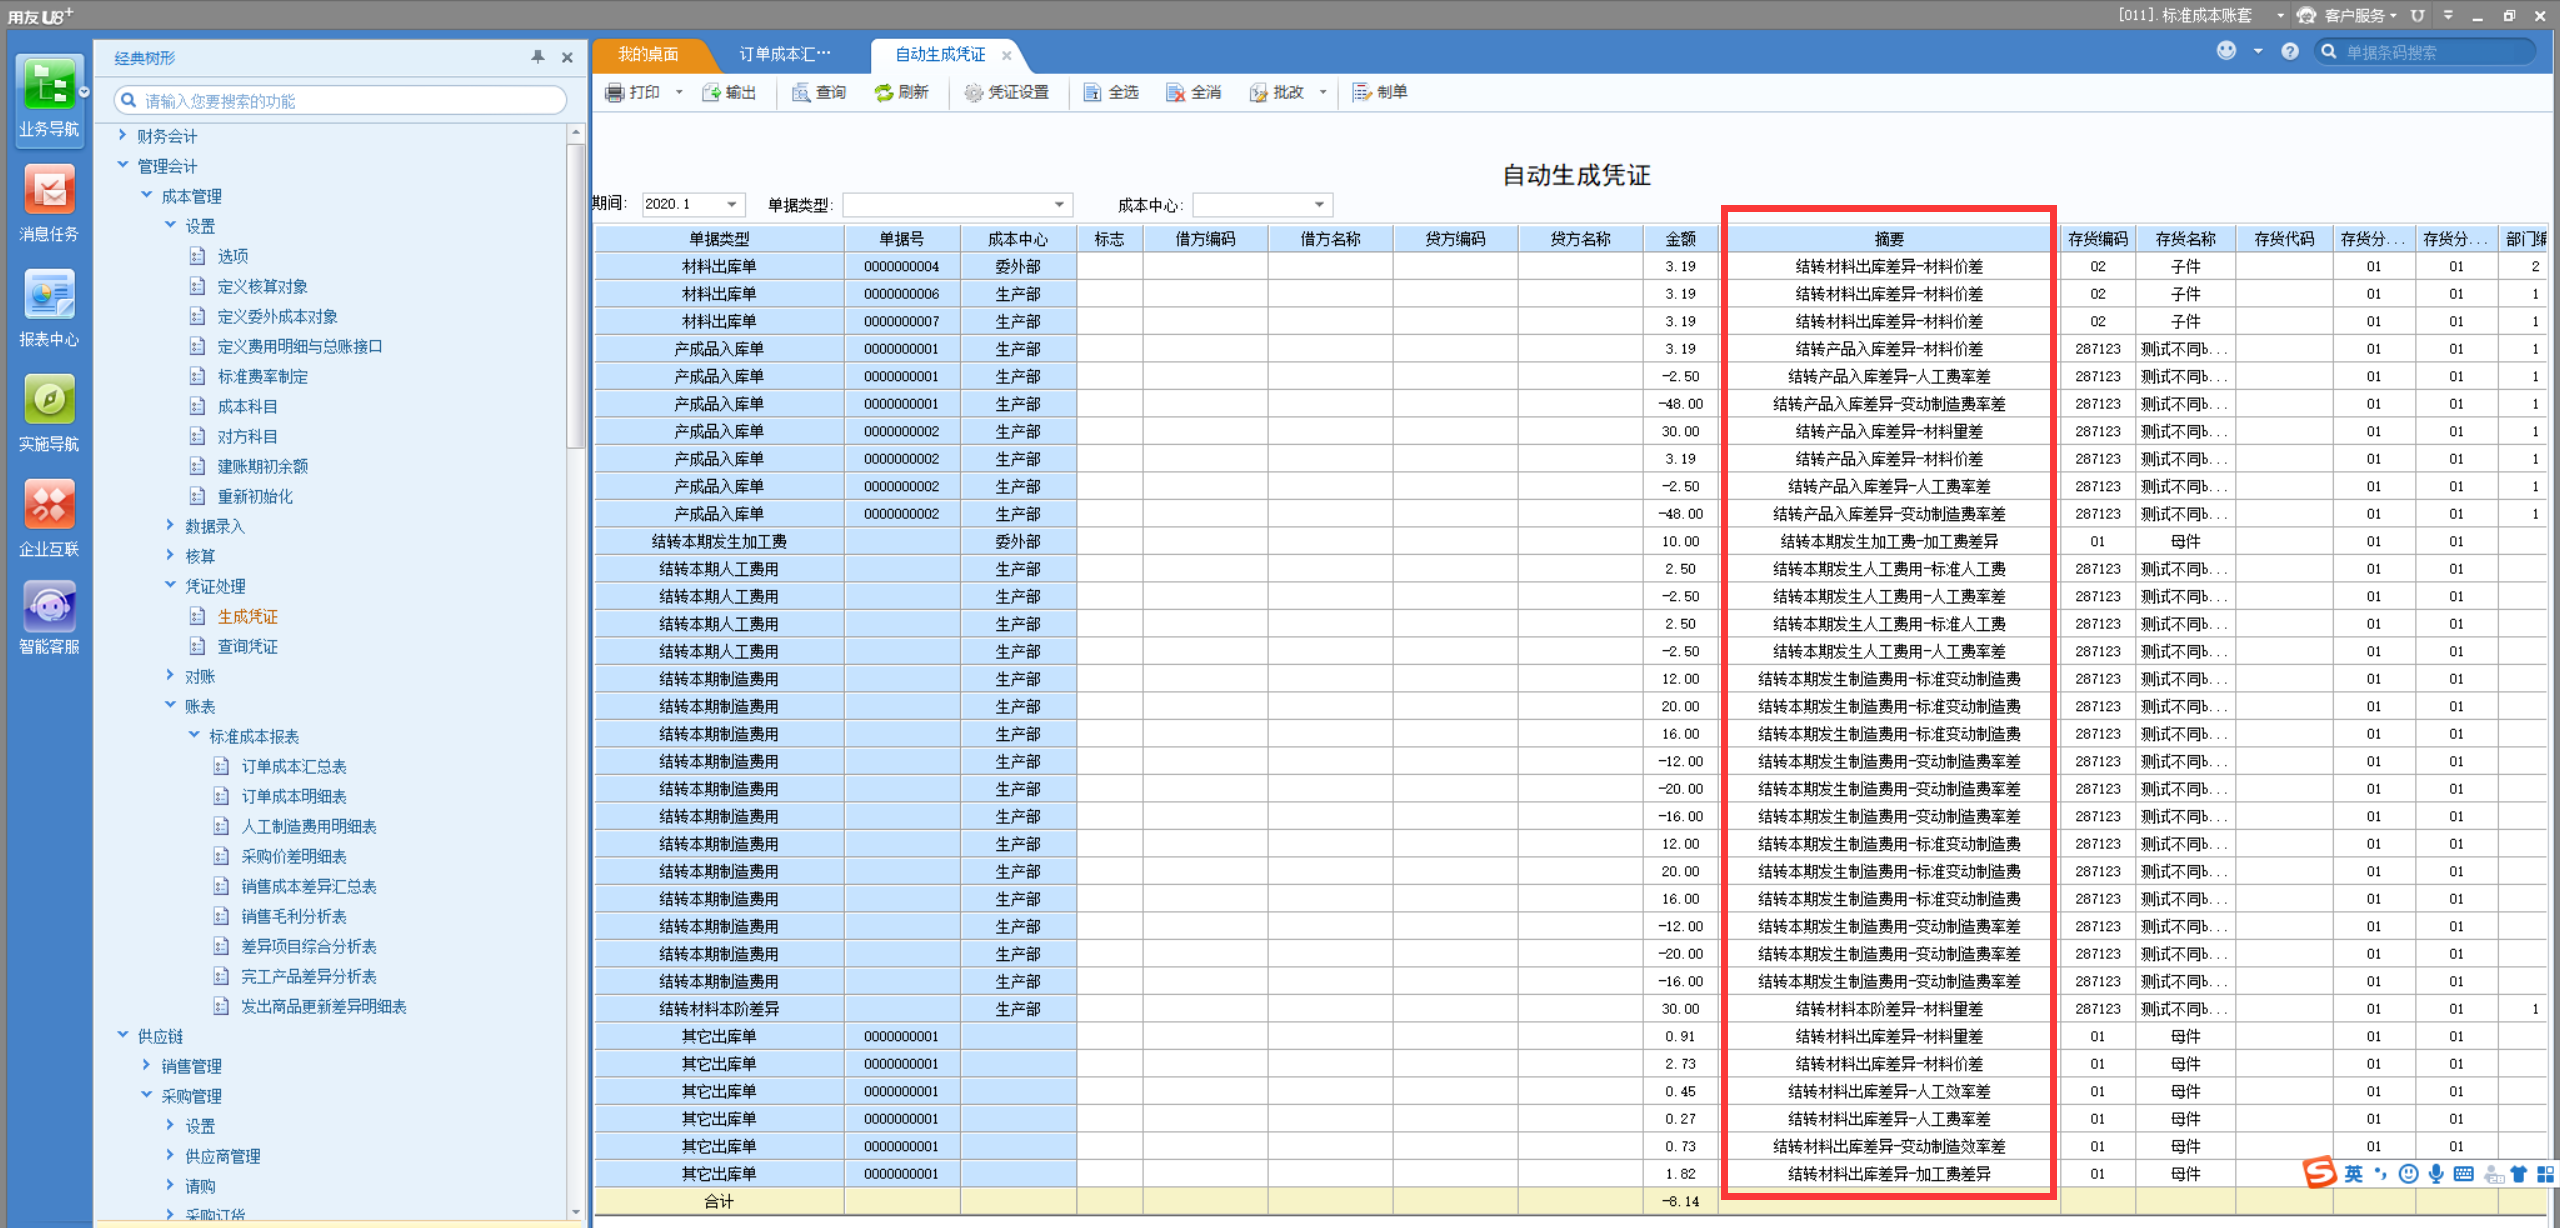2560x1228 pixels.
Task: Click the 批改 batch edit toolbar button
Action: (1276, 93)
